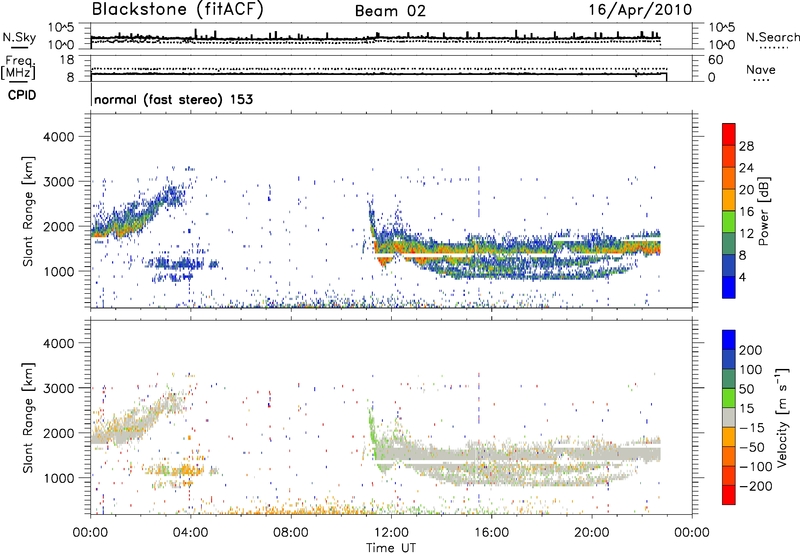Click the solid line sample under N.Sky label
Image resolution: width=800 pixels, height=554 pixels.
[x=19, y=47]
